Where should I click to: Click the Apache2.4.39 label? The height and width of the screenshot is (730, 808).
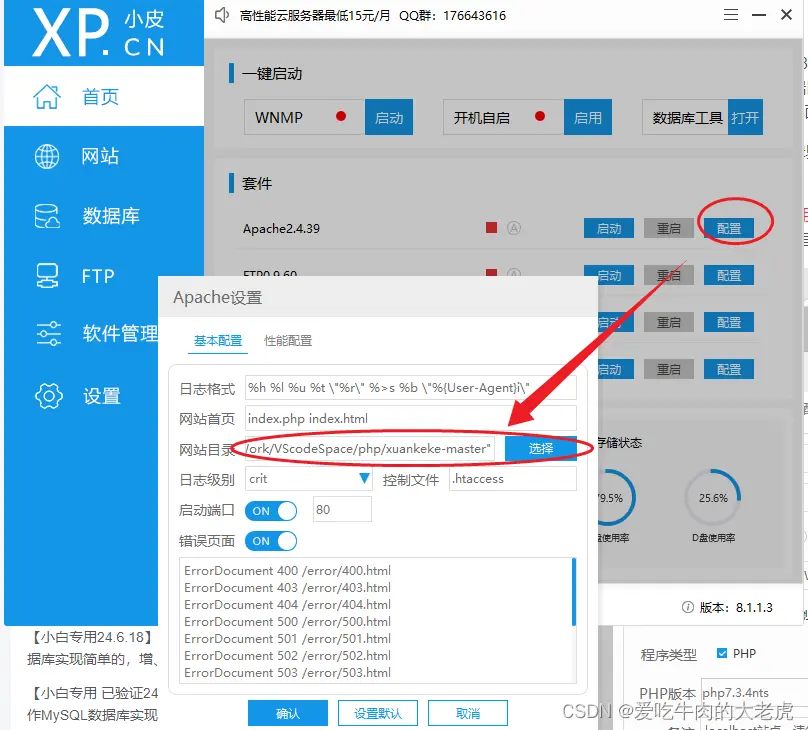(281, 228)
